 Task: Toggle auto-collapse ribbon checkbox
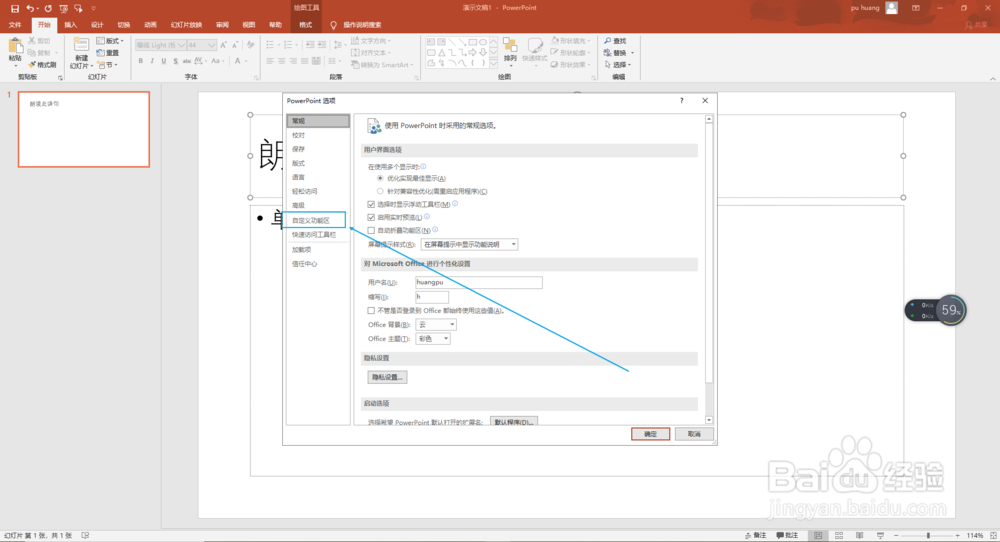point(371,230)
